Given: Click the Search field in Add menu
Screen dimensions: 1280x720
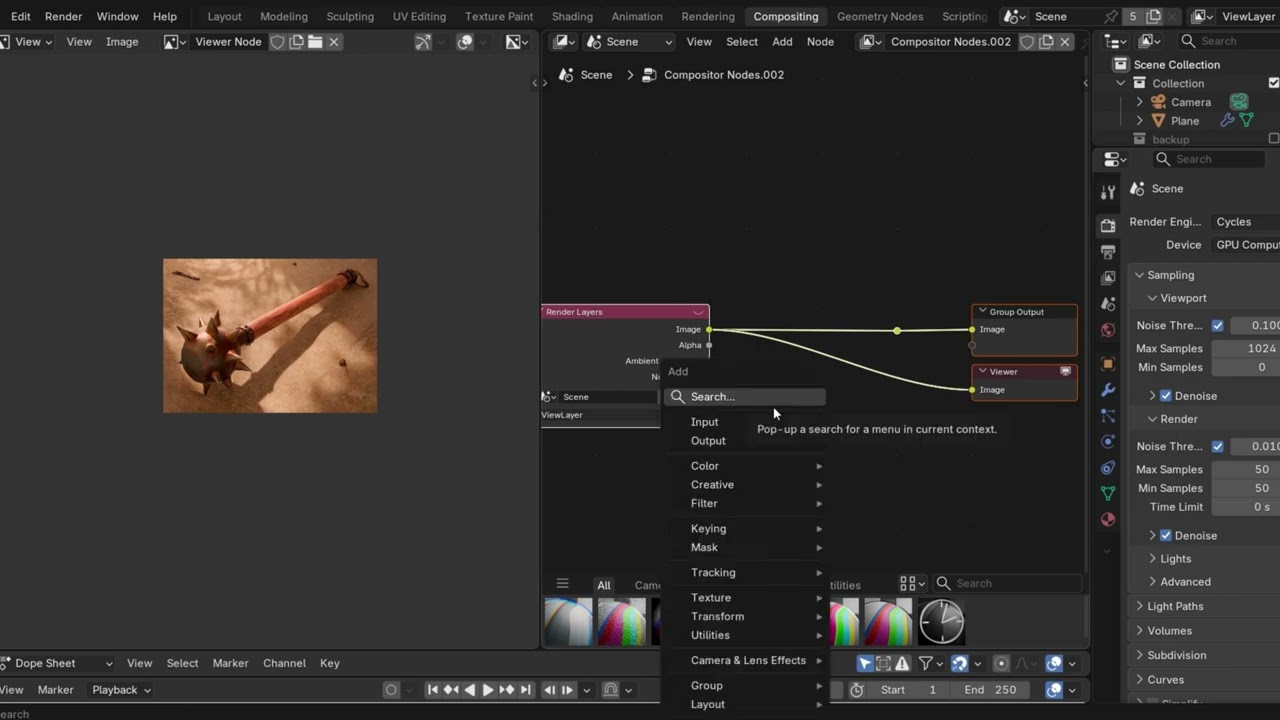Looking at the screenshot, I should point(745,397).
